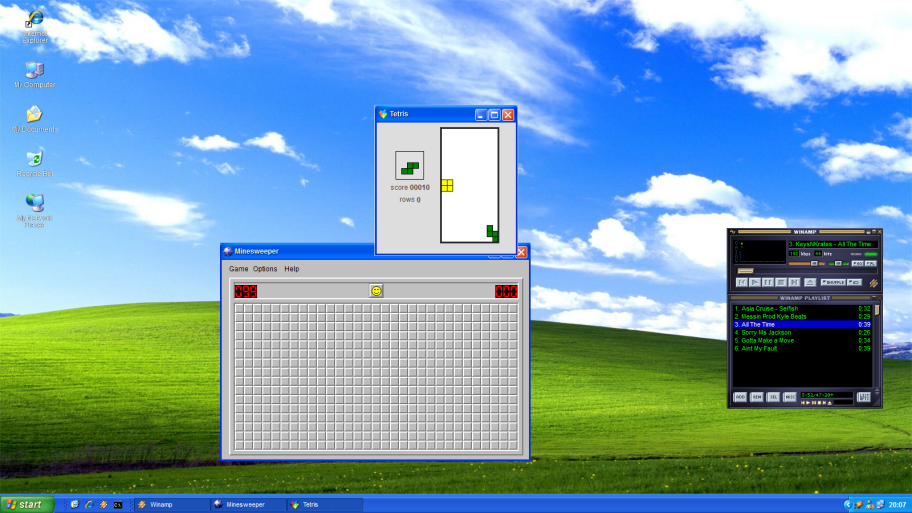The image size is (912, 513).
Task: Click Messenger system tray icon
Action: [x=870, y=505]
